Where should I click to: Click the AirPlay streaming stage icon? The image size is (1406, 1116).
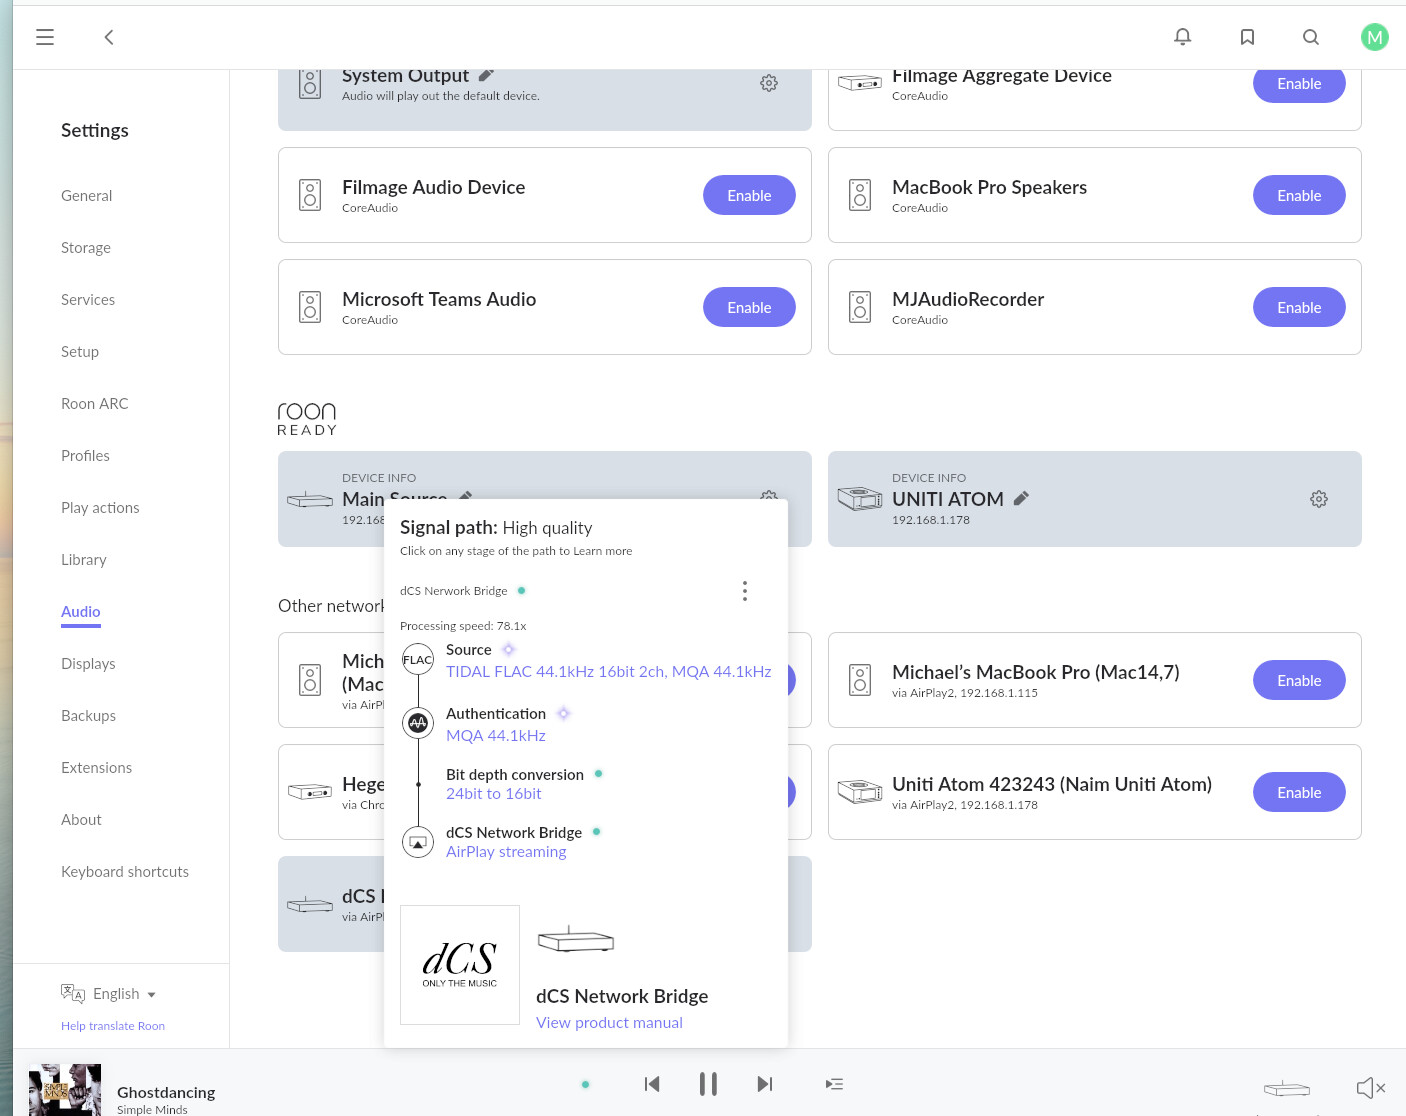(x=418, y=842)
